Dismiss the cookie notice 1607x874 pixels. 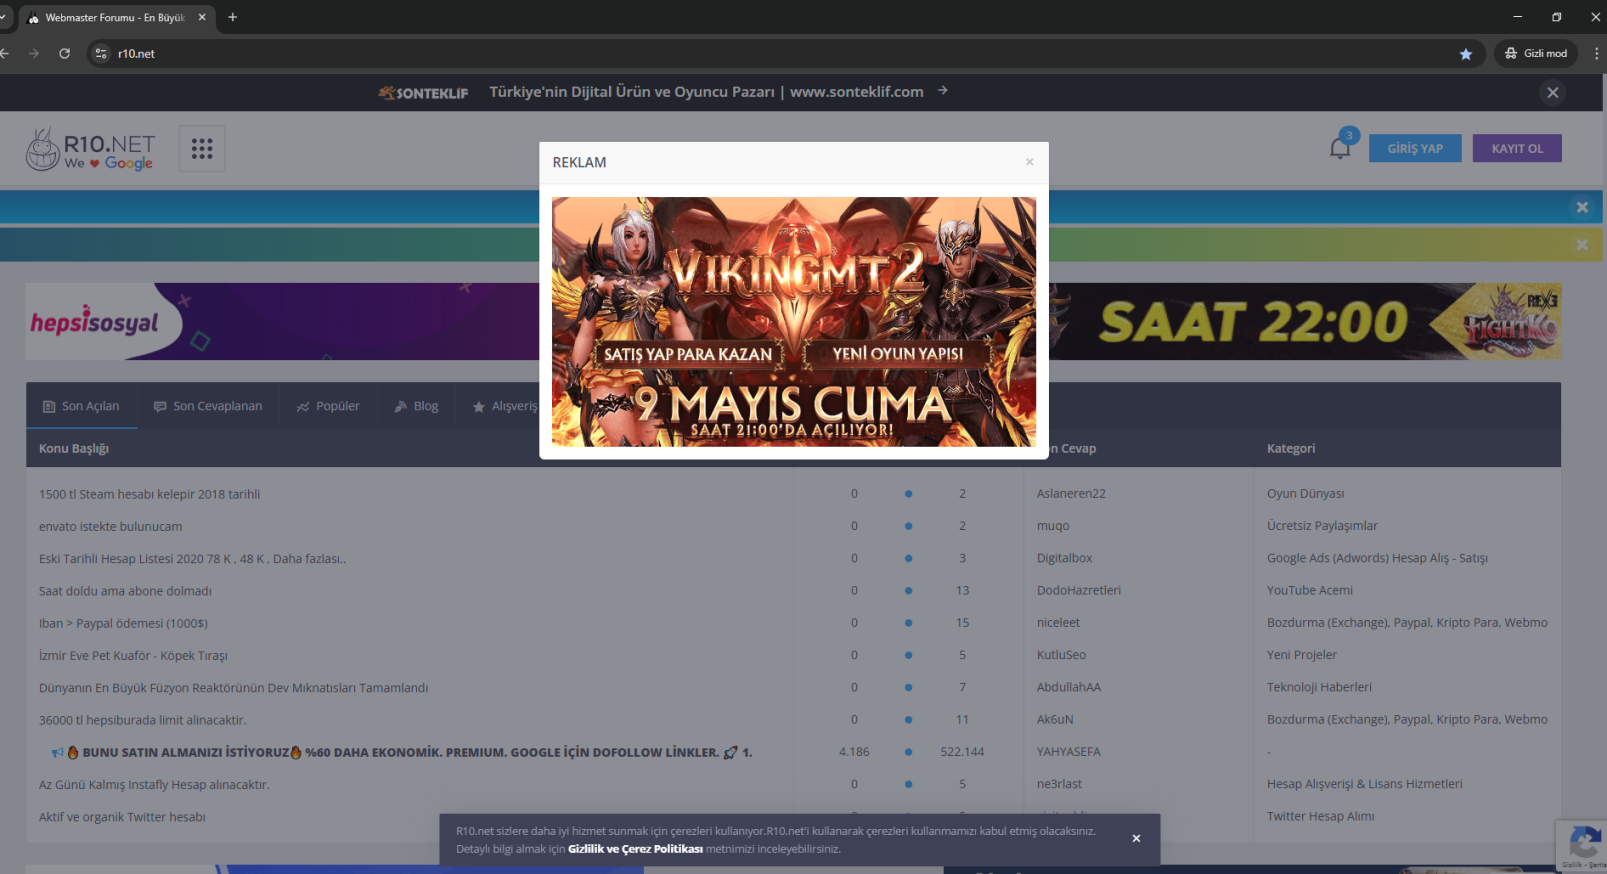(1136, 838)
